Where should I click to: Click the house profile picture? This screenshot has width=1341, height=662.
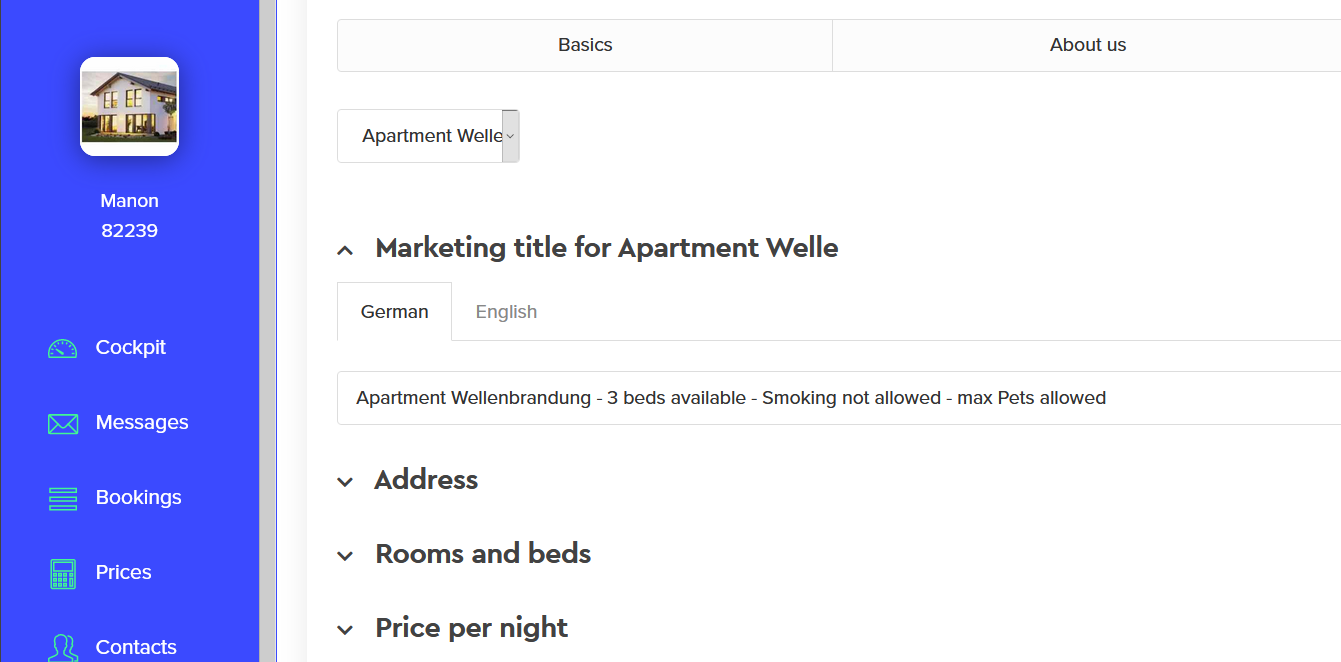pyautogui.click(x=129, y=106)
